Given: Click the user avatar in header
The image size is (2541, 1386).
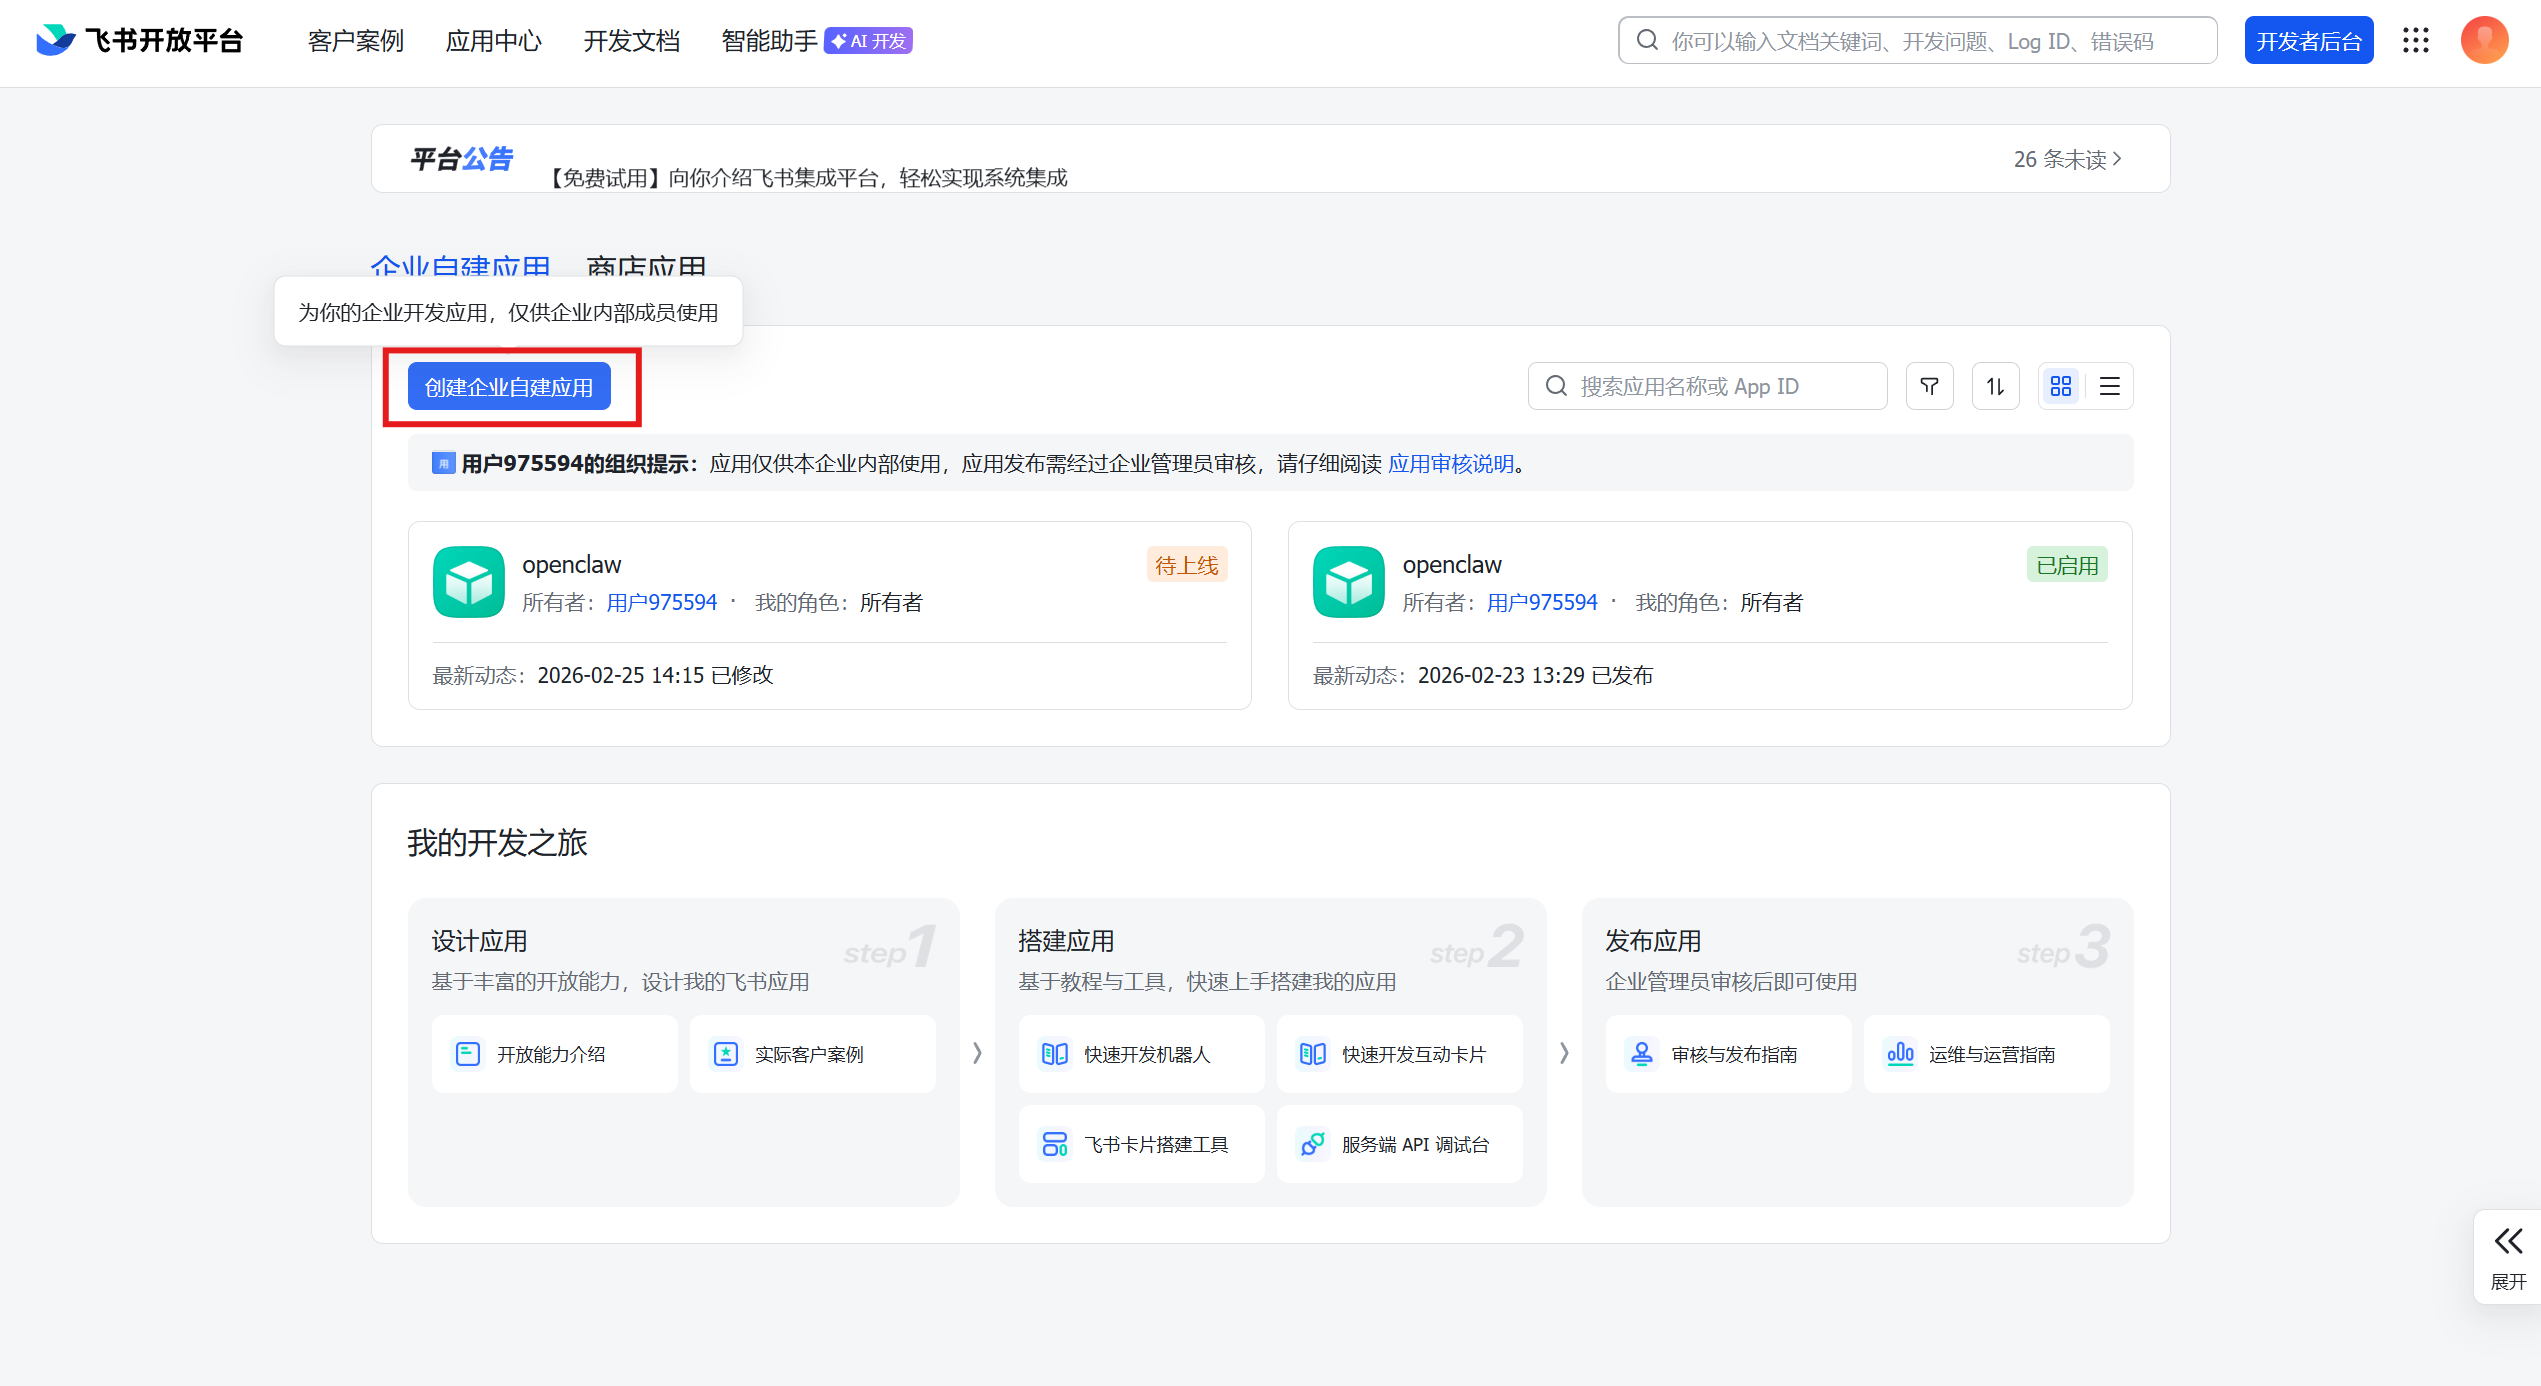Looking at the screenshot, I should [2484, 40].
